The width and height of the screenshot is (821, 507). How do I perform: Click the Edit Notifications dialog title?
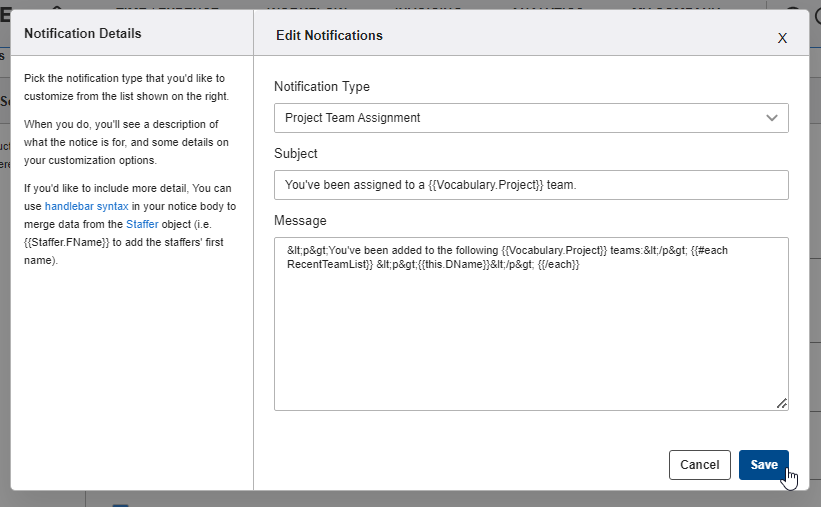329,36
